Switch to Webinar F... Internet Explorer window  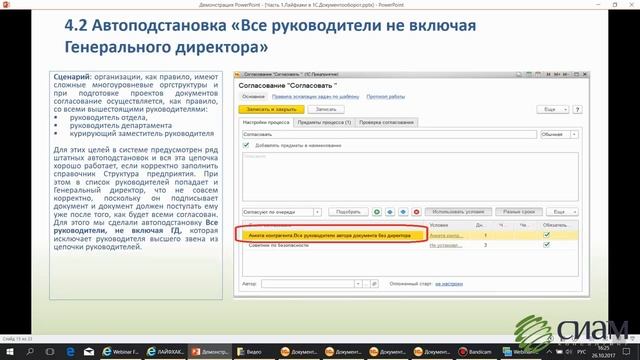tap(121, 351)
